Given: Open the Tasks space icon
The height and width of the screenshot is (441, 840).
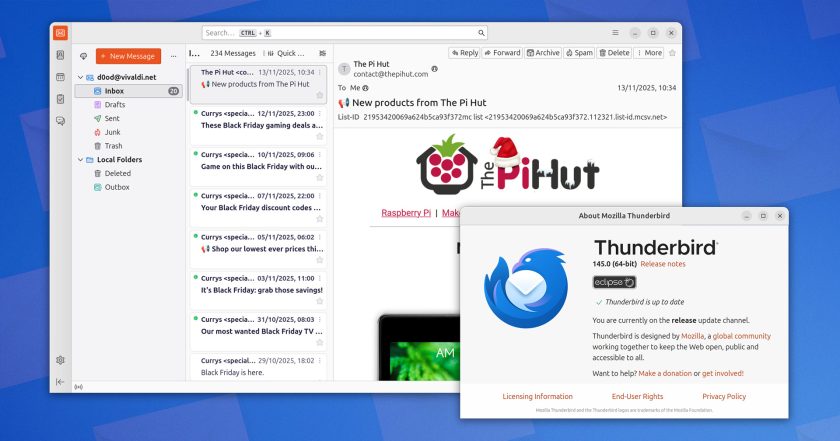Looking at the screenshot, I should [x=61, y=99].
